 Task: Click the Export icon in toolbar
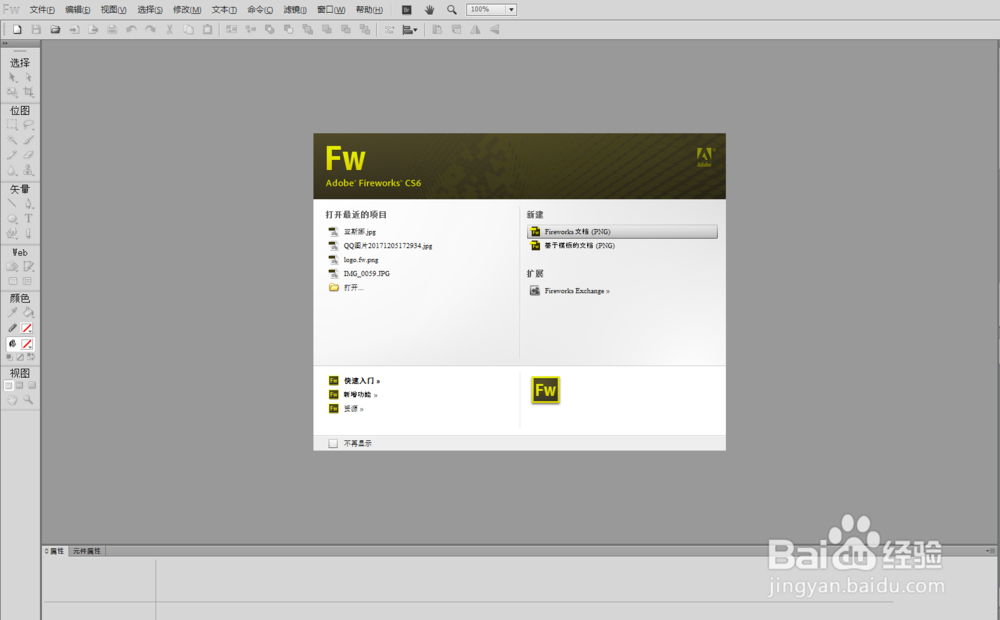tap(93, 29)
